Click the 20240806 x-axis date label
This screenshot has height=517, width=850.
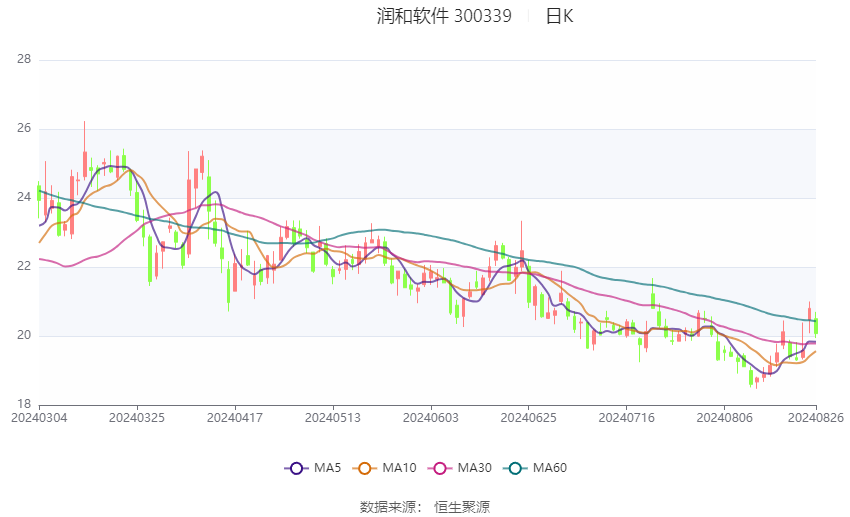tap(725, 418)
